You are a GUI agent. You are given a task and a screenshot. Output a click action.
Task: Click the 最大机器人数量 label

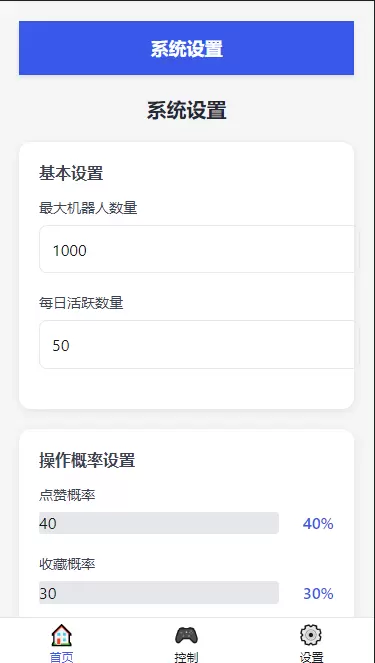88,208
